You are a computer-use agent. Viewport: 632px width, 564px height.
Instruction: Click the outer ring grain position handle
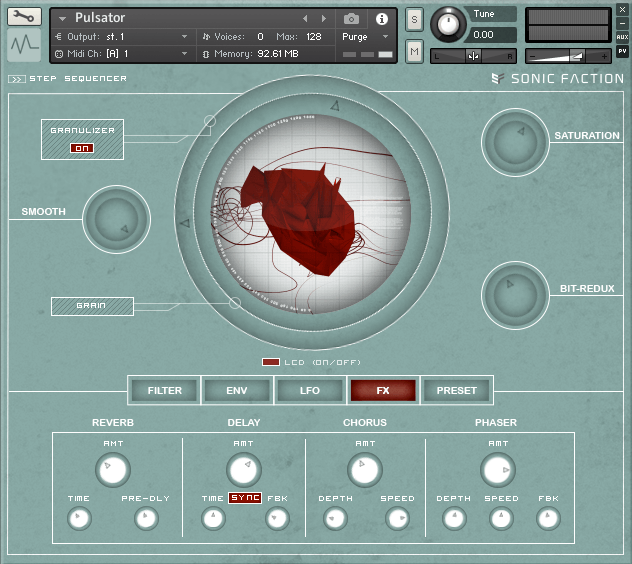pos(235,303)
